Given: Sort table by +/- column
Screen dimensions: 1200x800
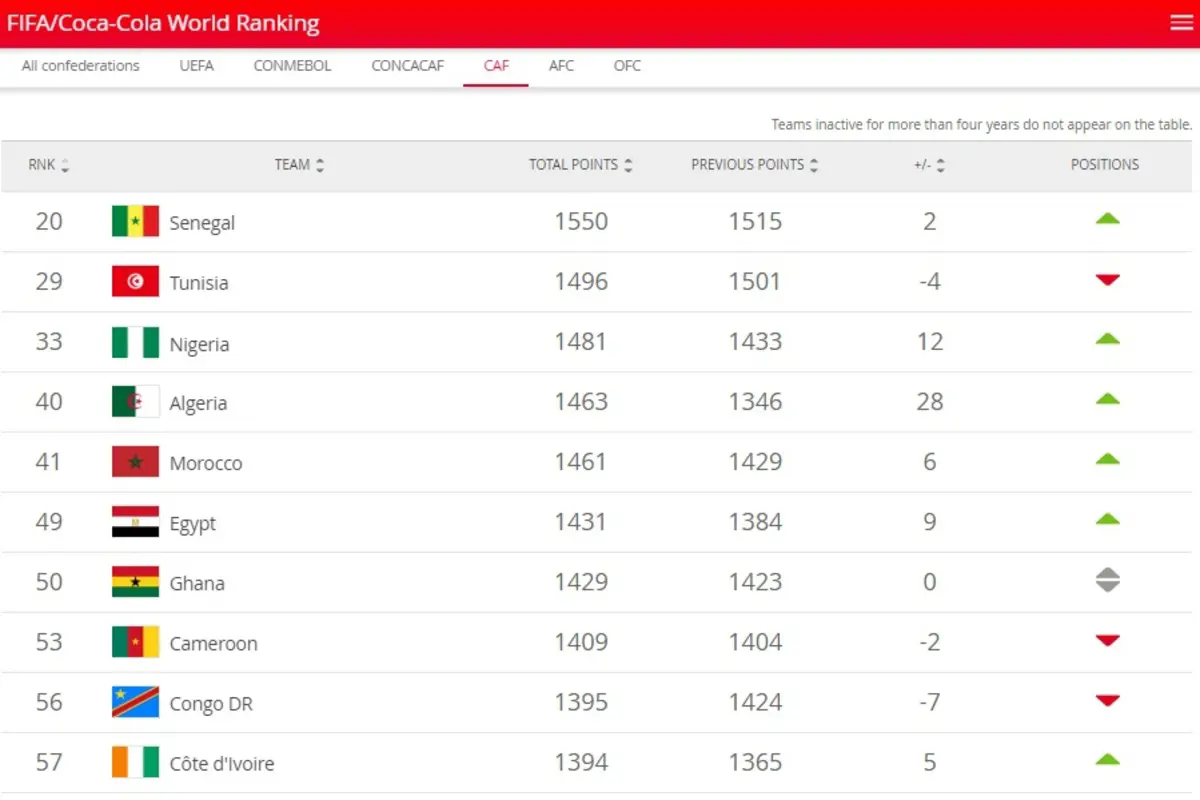Looking at the screenshot, I should click(x=929, y=165).
